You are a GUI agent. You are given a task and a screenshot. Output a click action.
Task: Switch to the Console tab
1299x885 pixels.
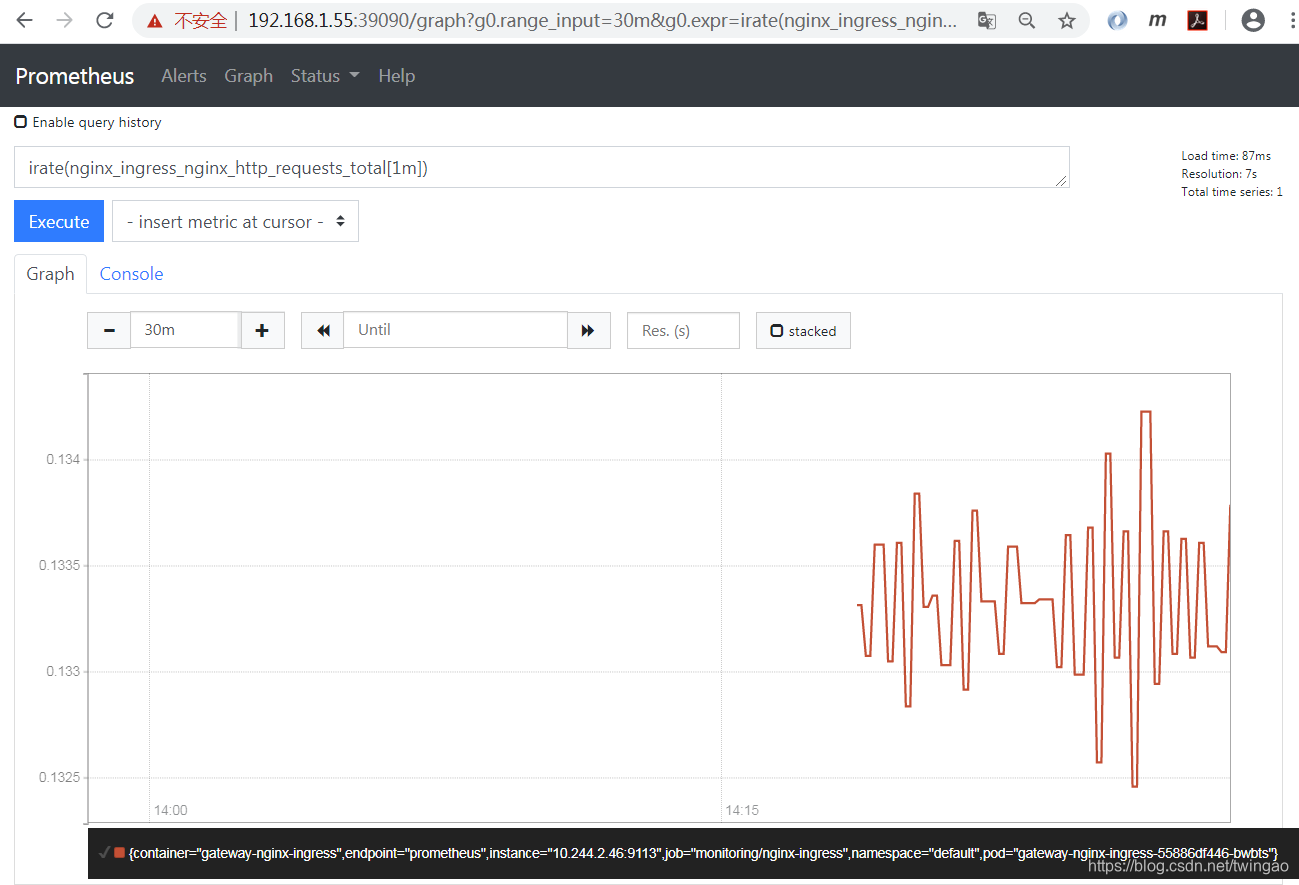click(x=131, y=274)
